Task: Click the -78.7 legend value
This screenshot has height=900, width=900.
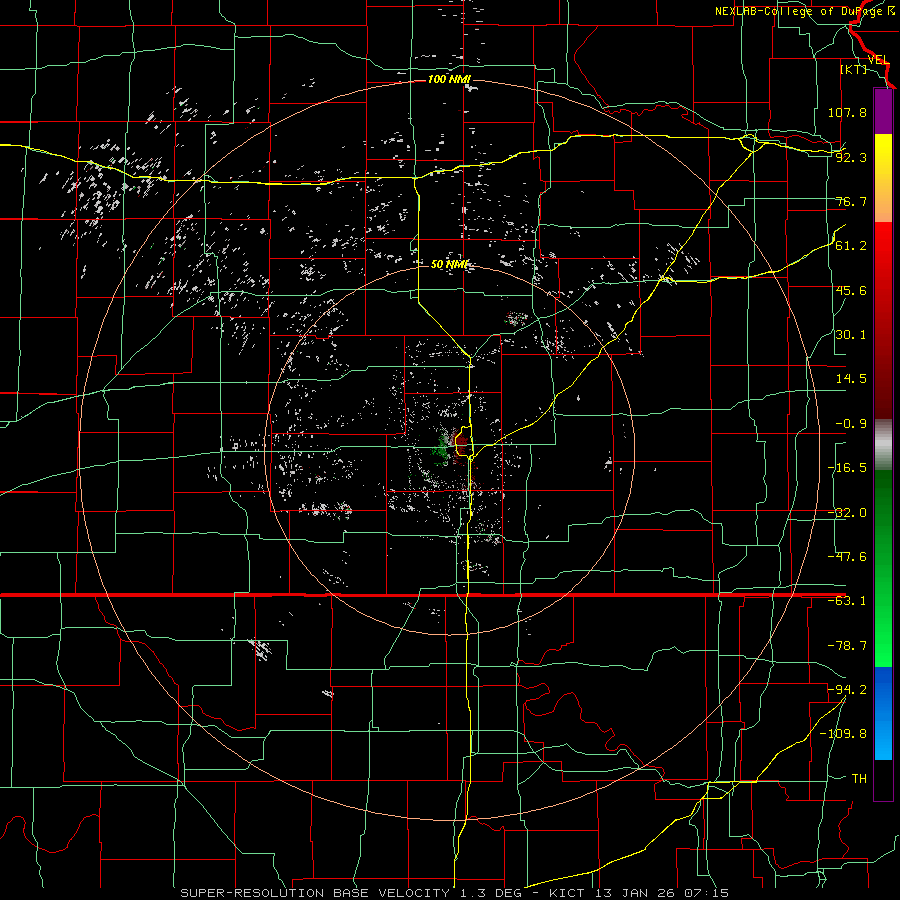Action: (847, 646)
